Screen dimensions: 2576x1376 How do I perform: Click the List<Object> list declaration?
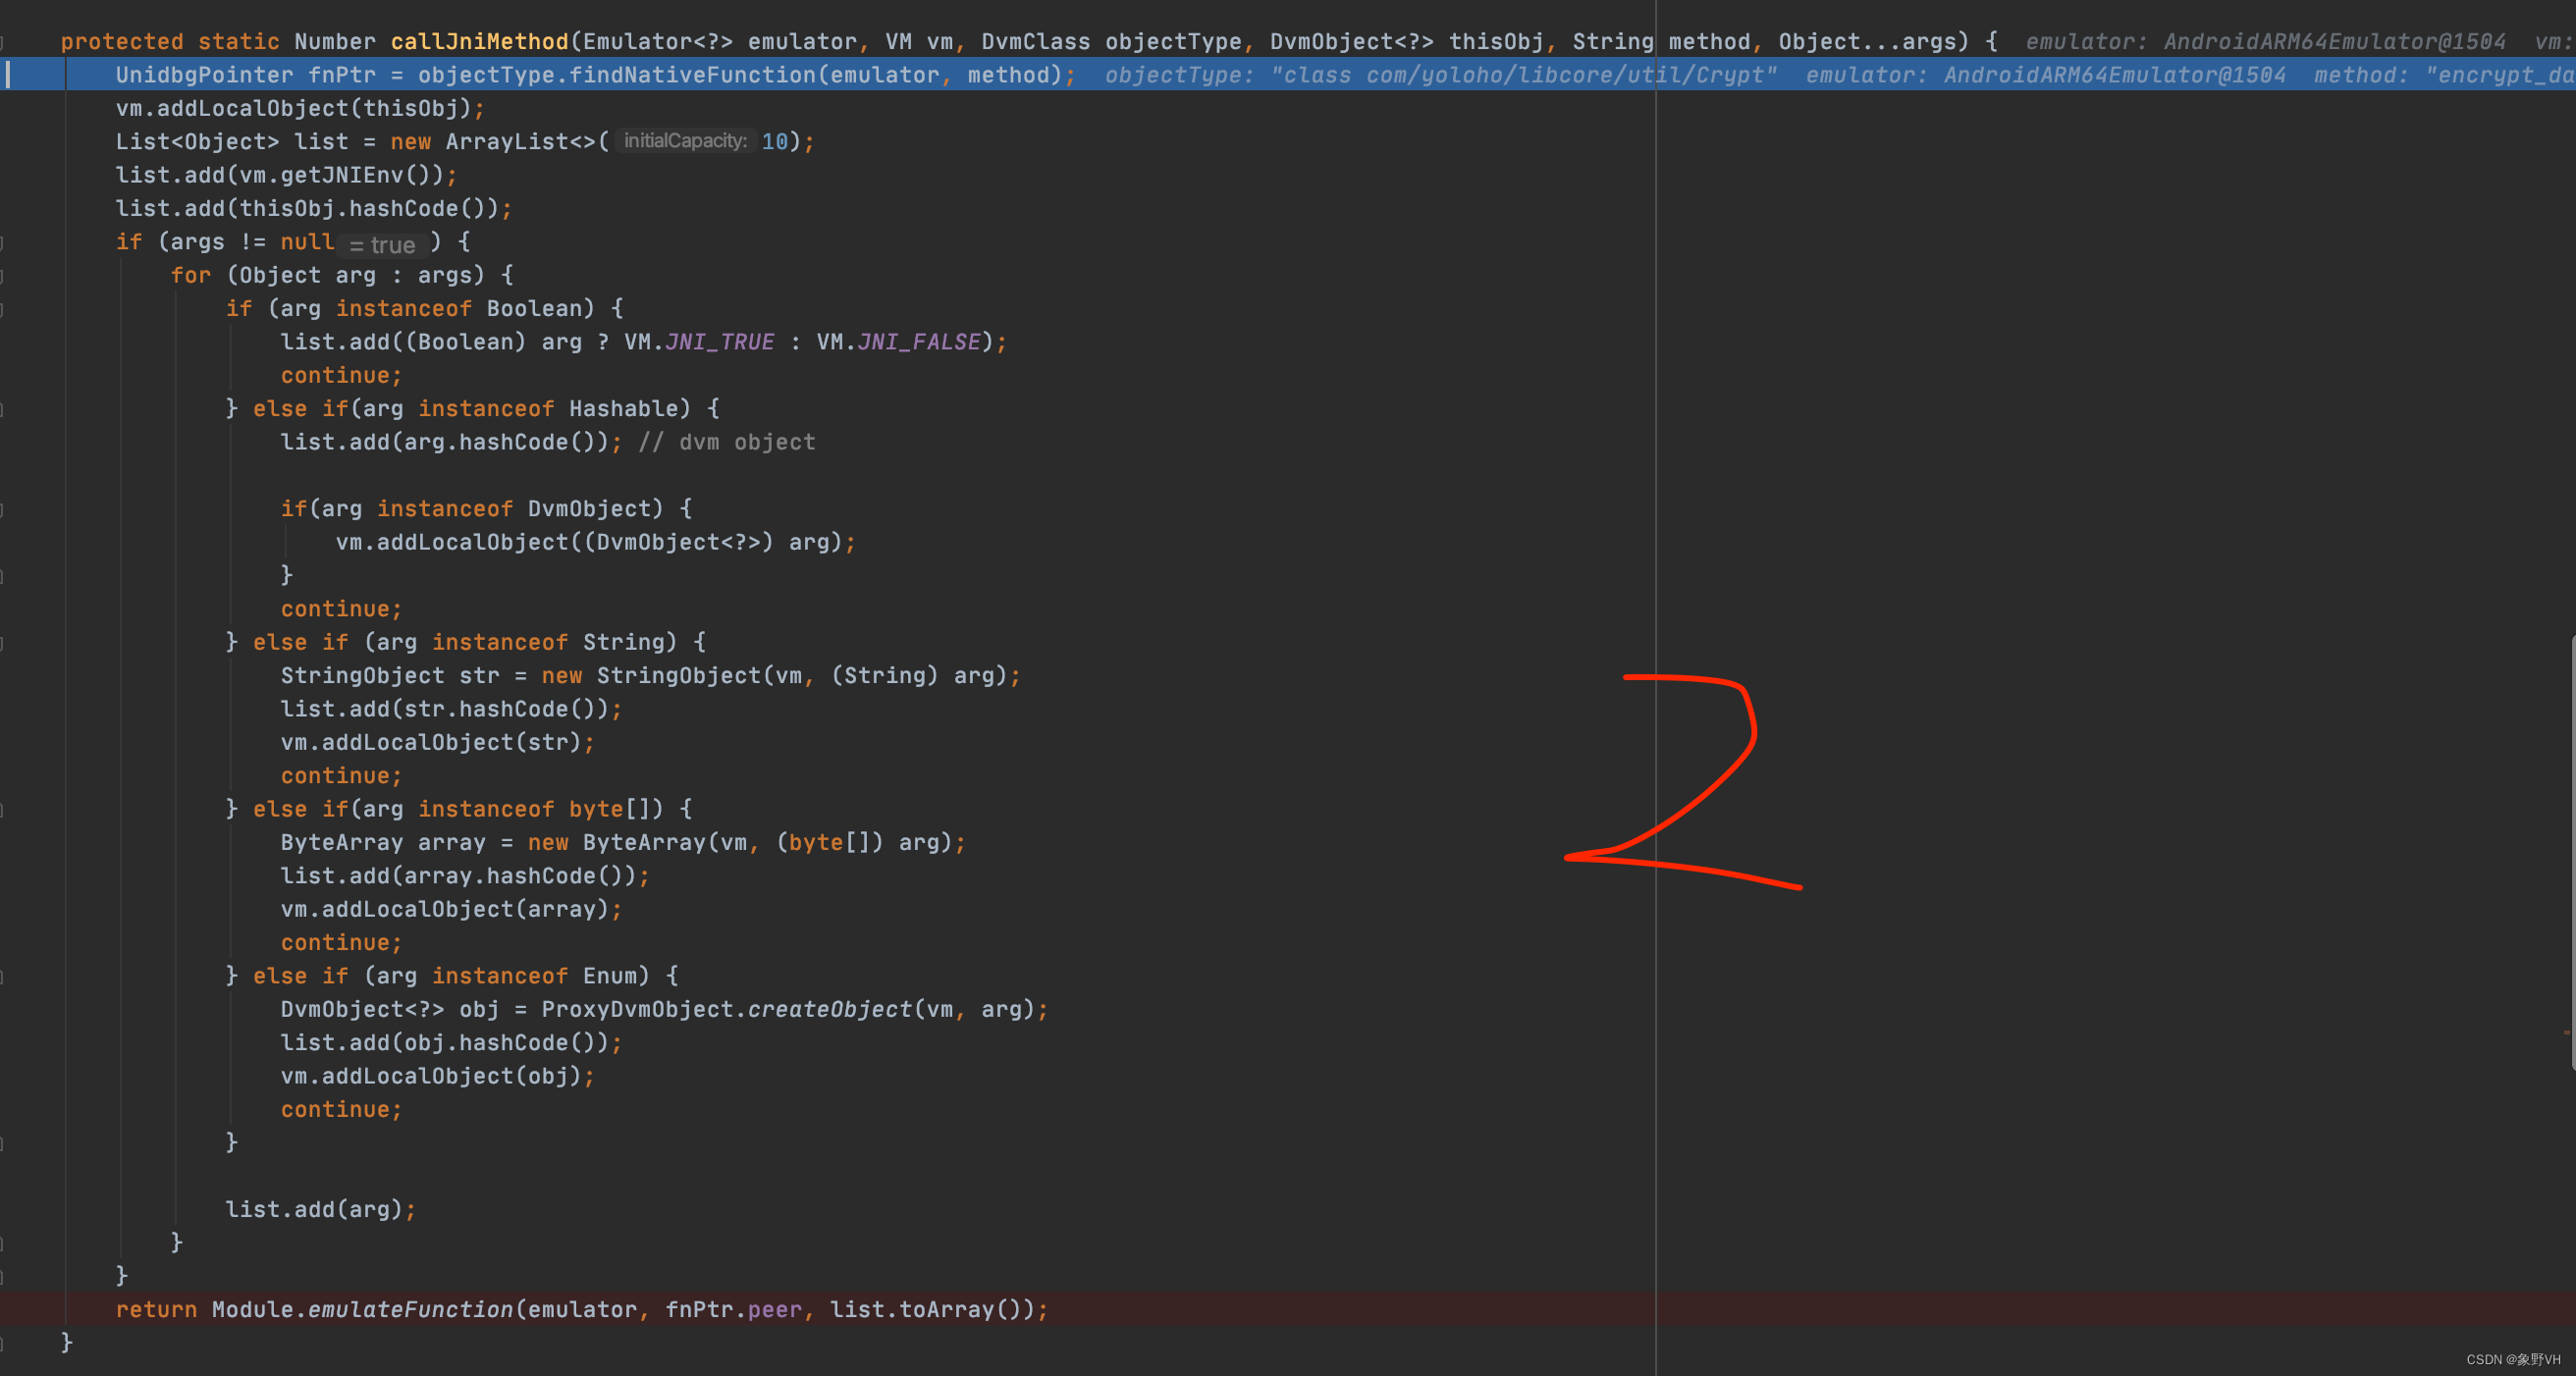[x=232, y=142]
